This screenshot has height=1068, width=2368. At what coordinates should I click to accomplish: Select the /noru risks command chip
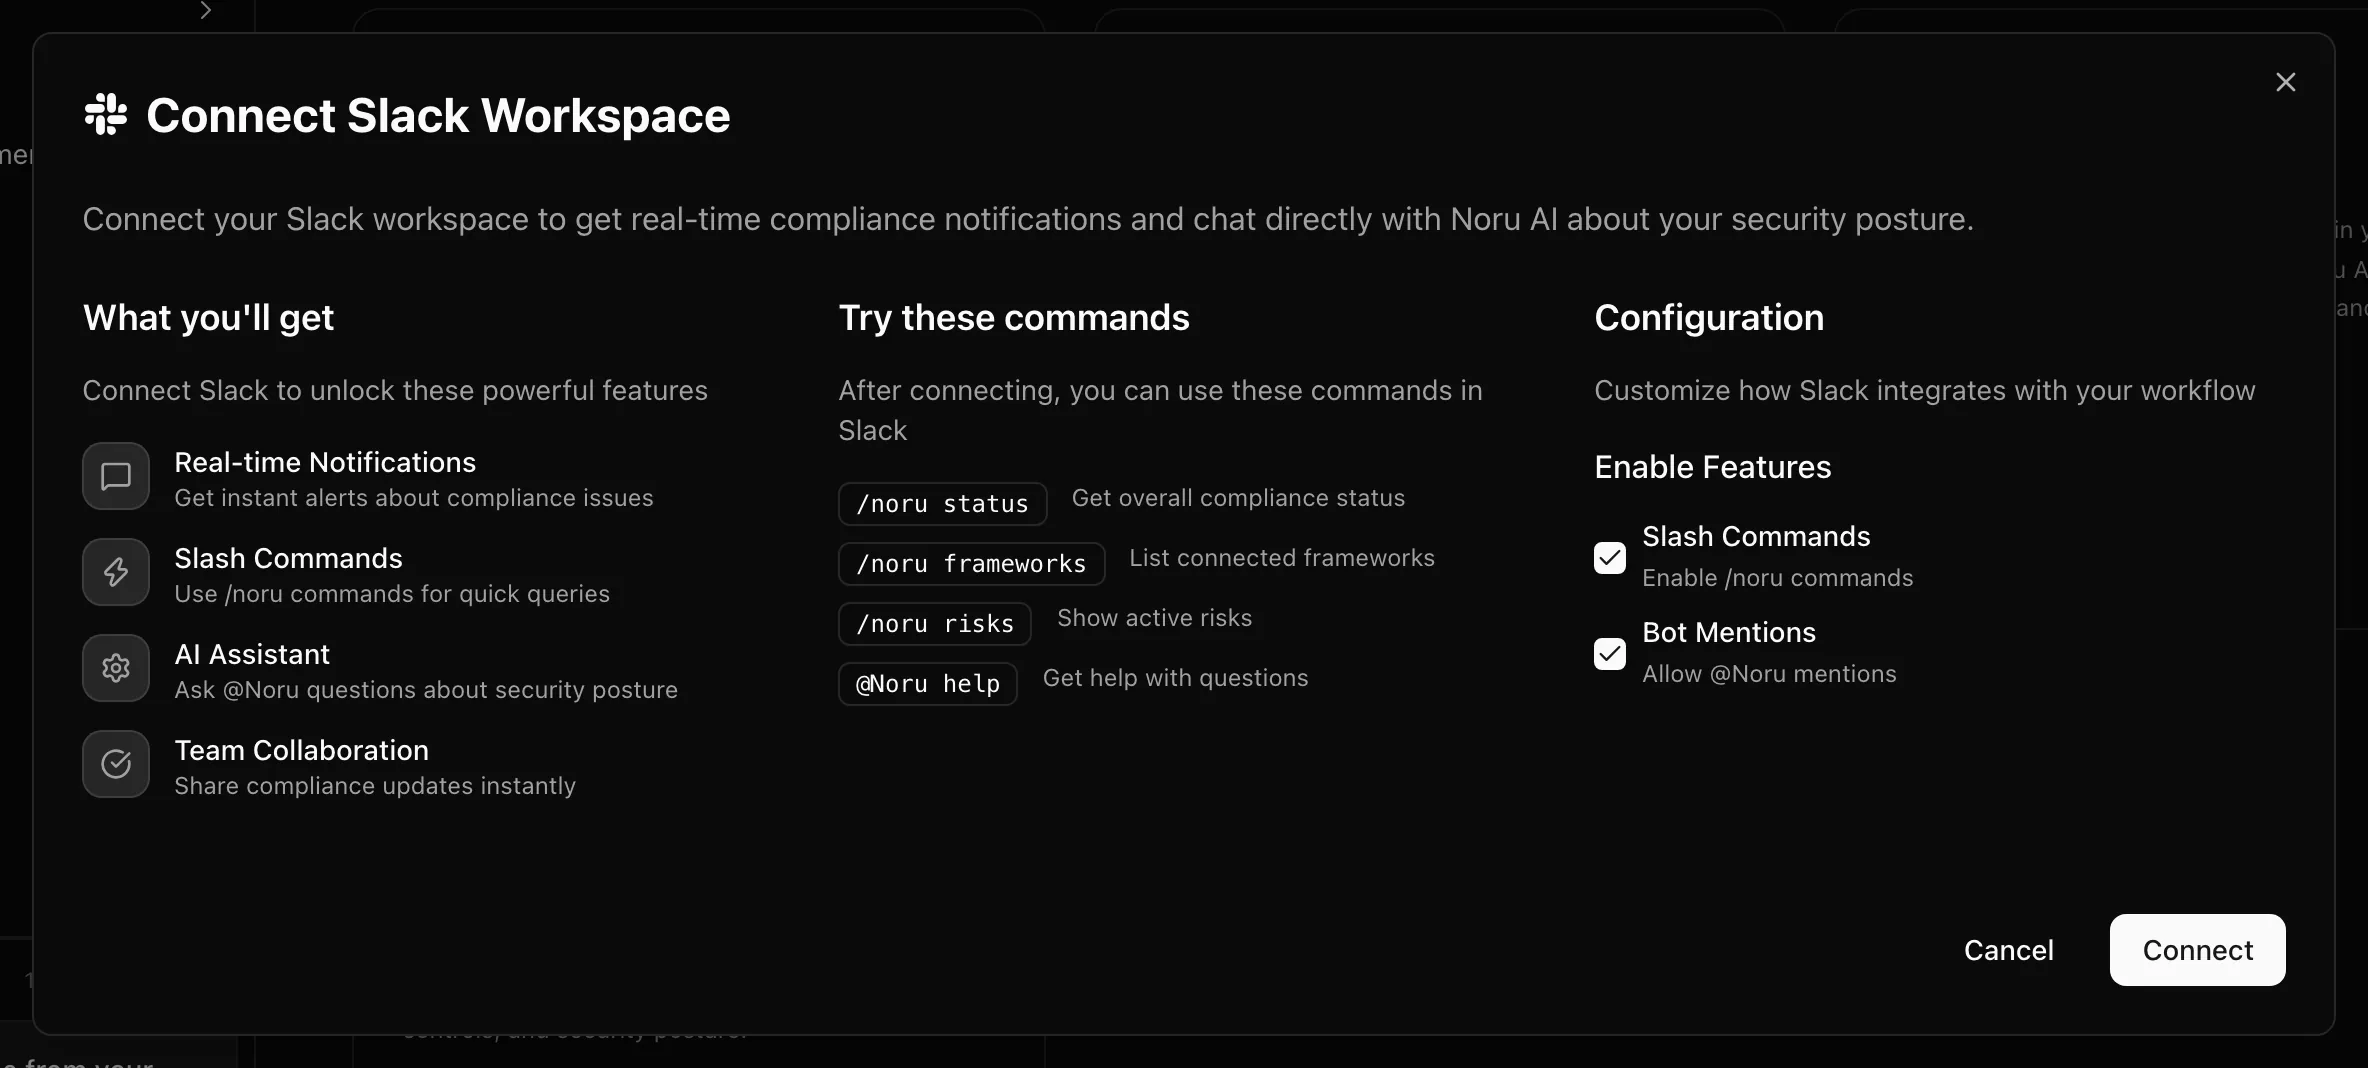pos(935,624)
